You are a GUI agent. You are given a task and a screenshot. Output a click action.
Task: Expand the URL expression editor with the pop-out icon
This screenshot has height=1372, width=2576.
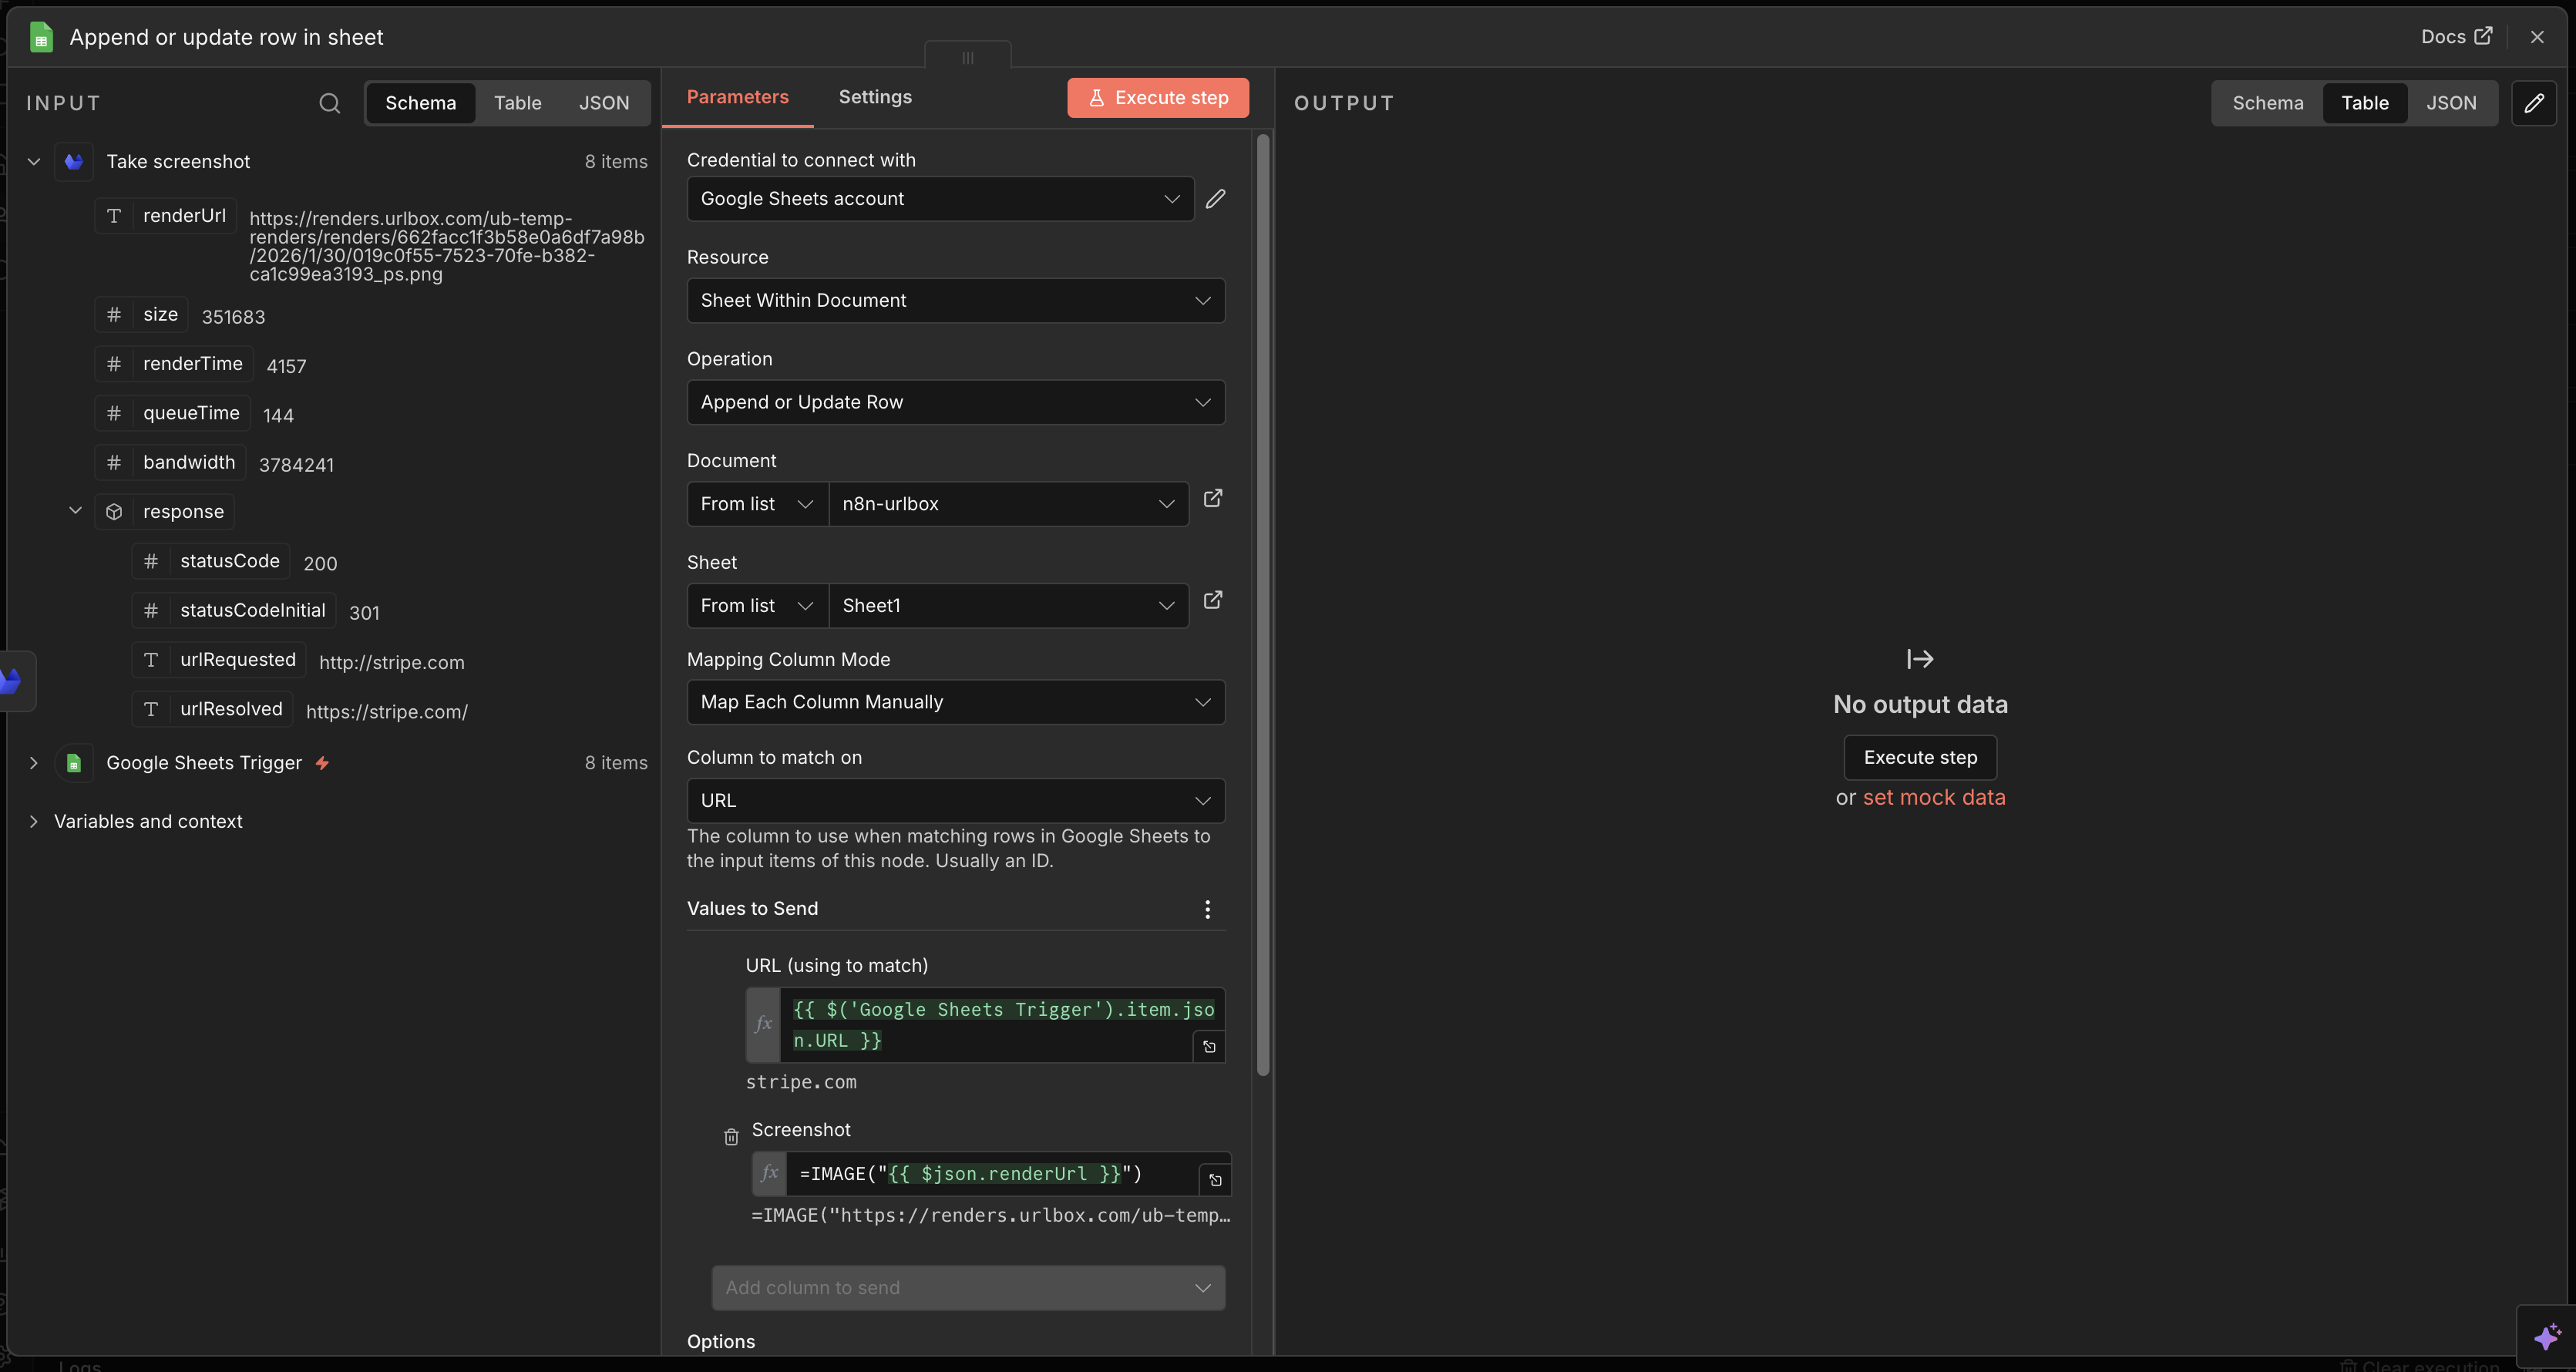tap(1209, 1046)
